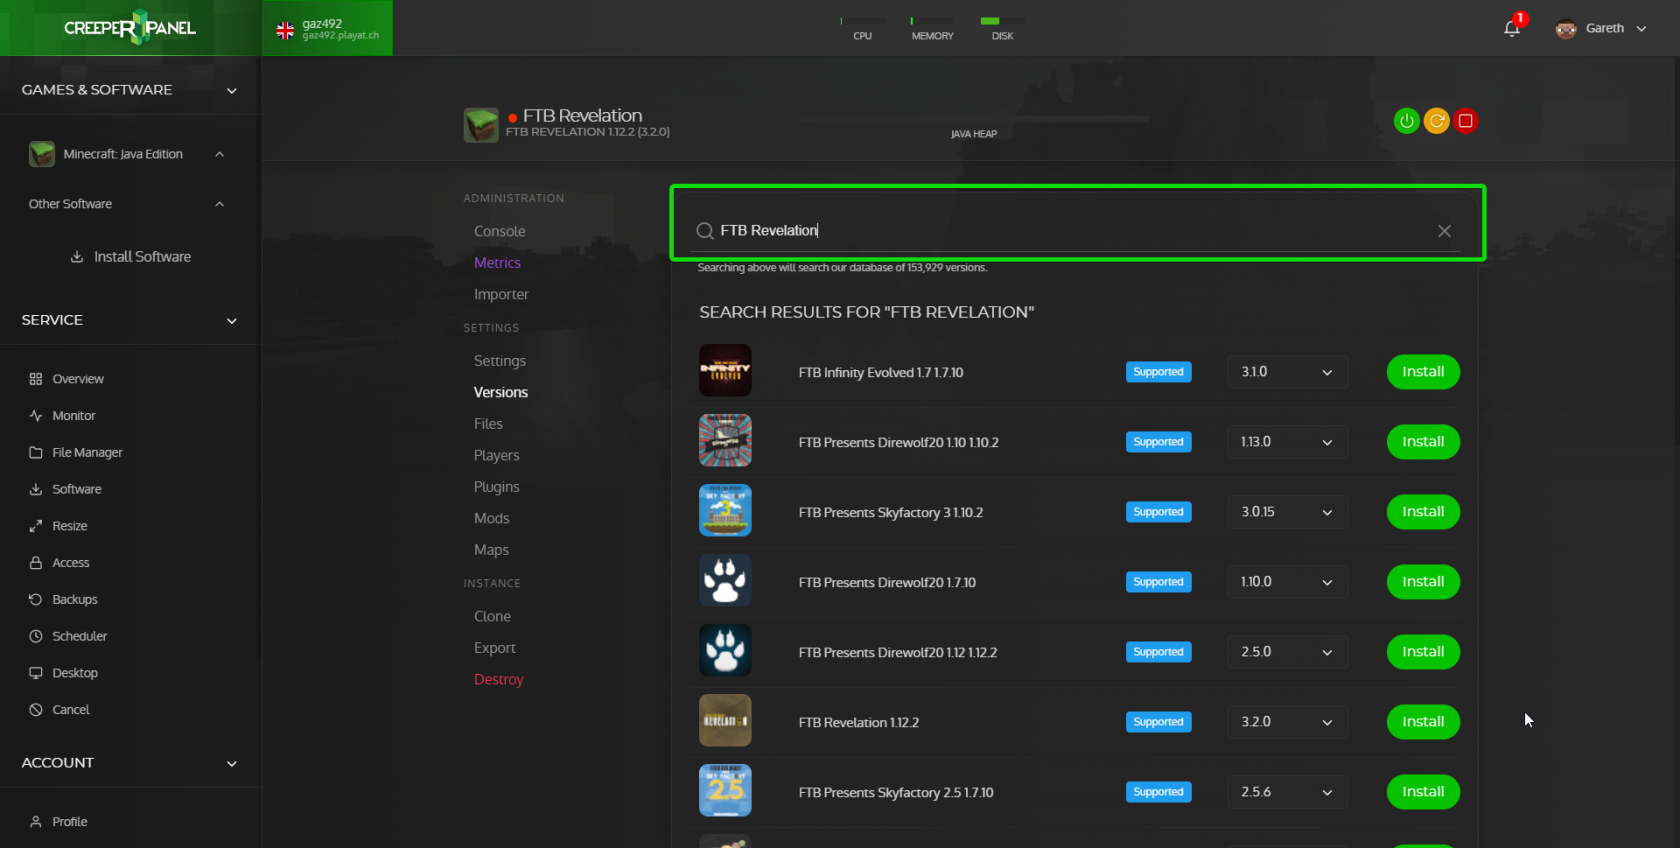1680x848 pixels.
Task: Install FTB Infinity Evolved 1.7
Action: pyautogui.click(x=1423, y=372)
